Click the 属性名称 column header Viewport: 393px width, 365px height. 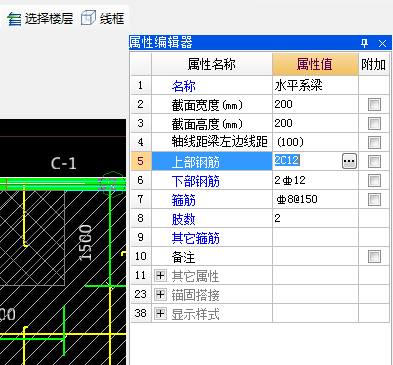212,64
